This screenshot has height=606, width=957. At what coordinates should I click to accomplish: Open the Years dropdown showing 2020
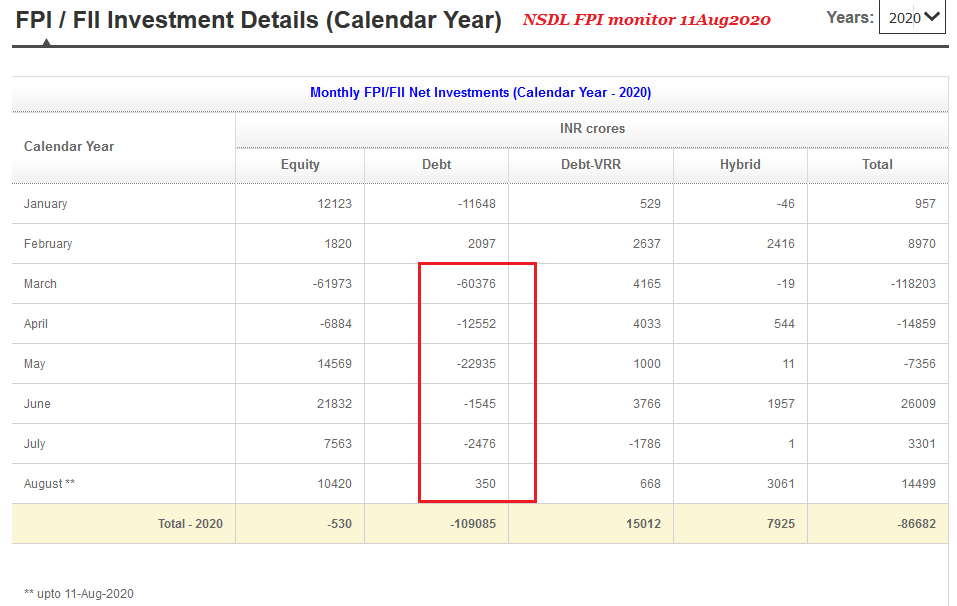(912, 17)
